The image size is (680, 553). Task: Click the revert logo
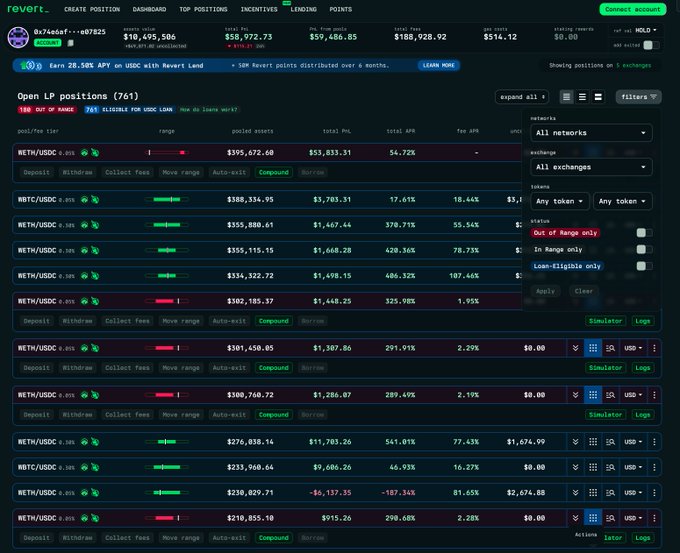point(28,9)
